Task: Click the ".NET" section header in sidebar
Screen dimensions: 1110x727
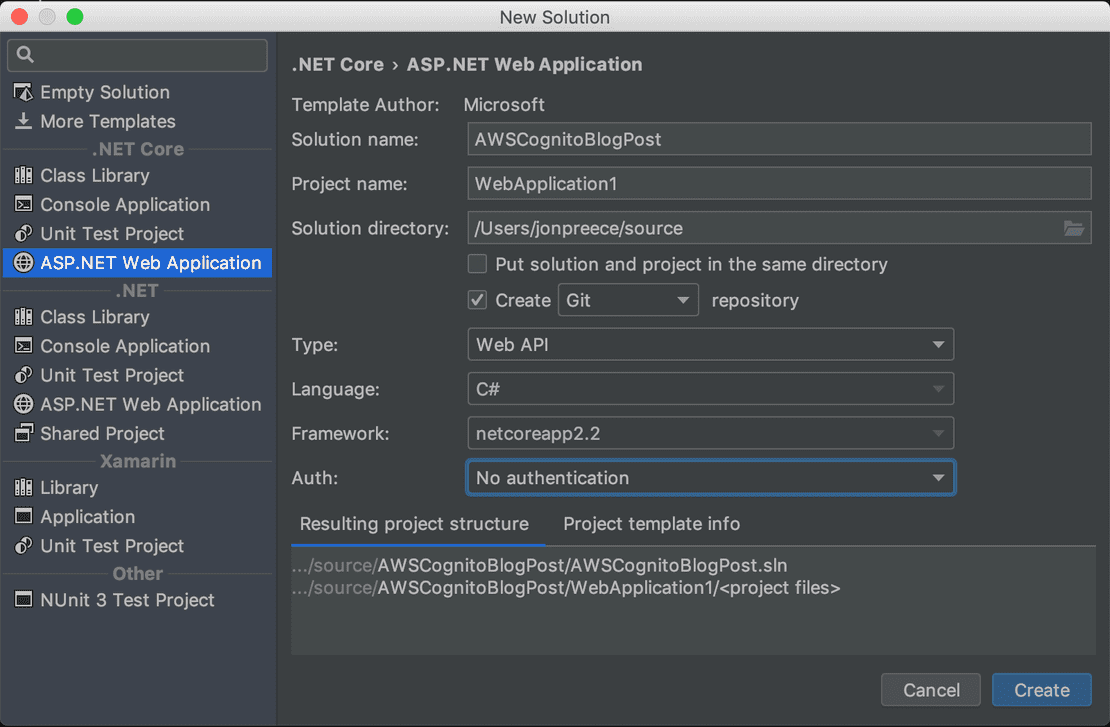Action: tap(137, 291)
